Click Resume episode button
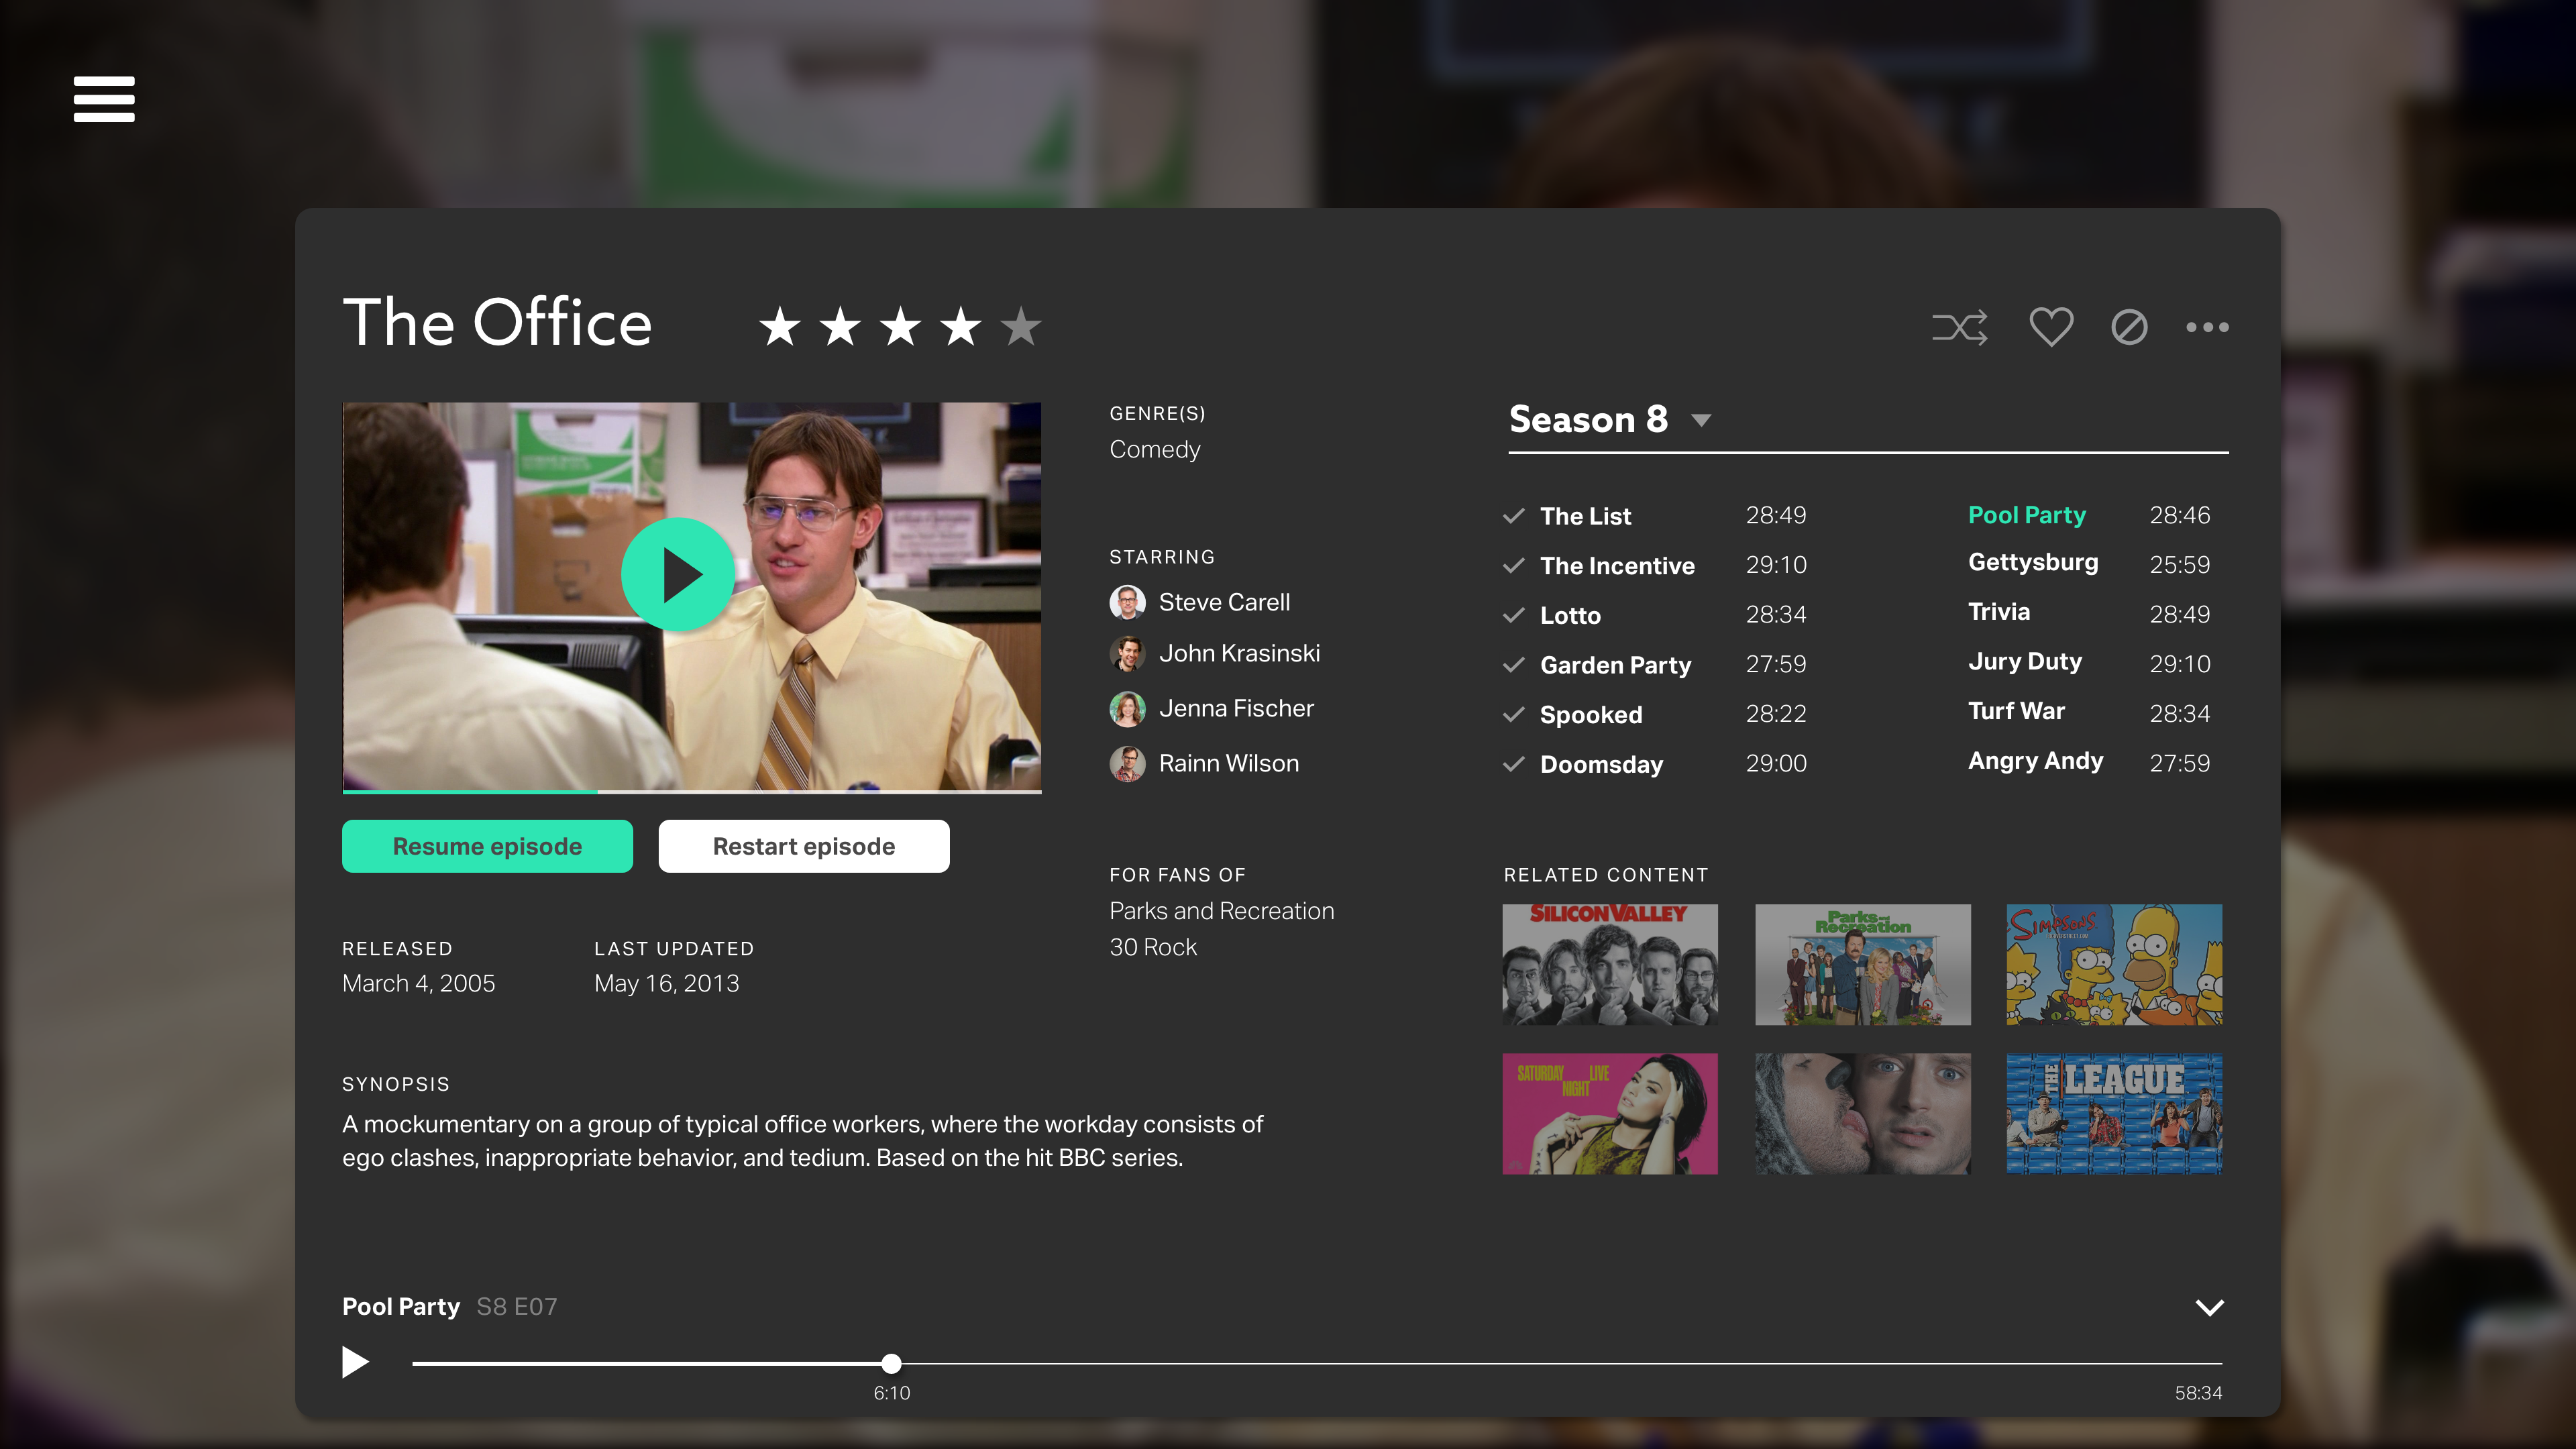2576x1449 pixels. tap(487, 846)
